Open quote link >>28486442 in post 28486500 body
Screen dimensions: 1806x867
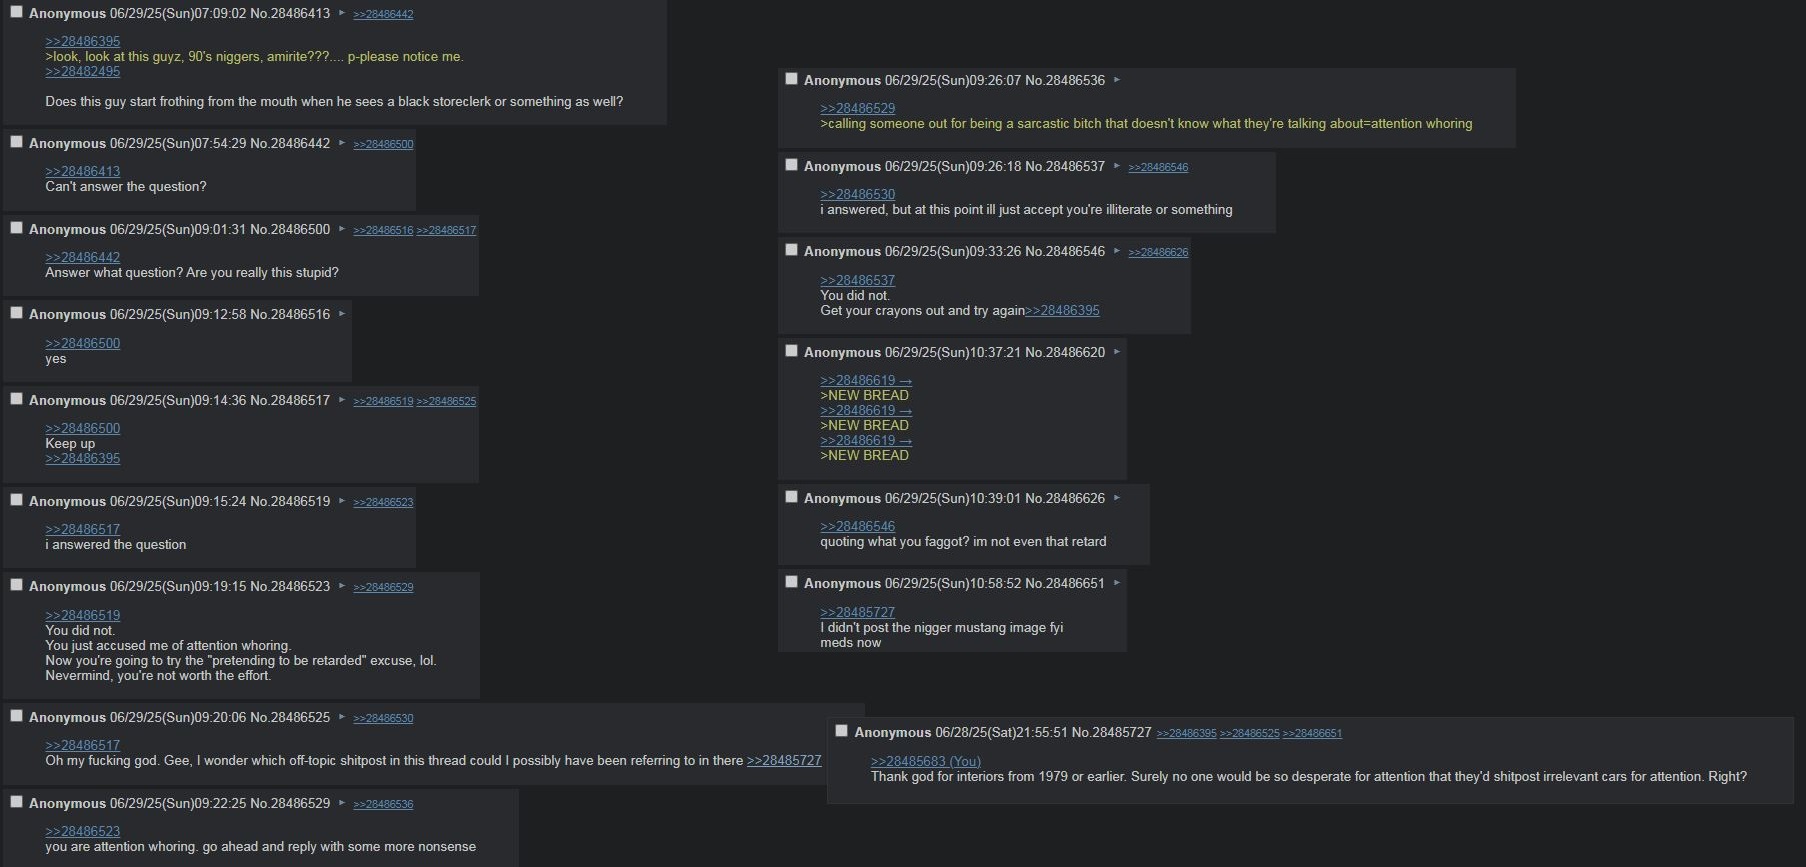tap(82, 257)
